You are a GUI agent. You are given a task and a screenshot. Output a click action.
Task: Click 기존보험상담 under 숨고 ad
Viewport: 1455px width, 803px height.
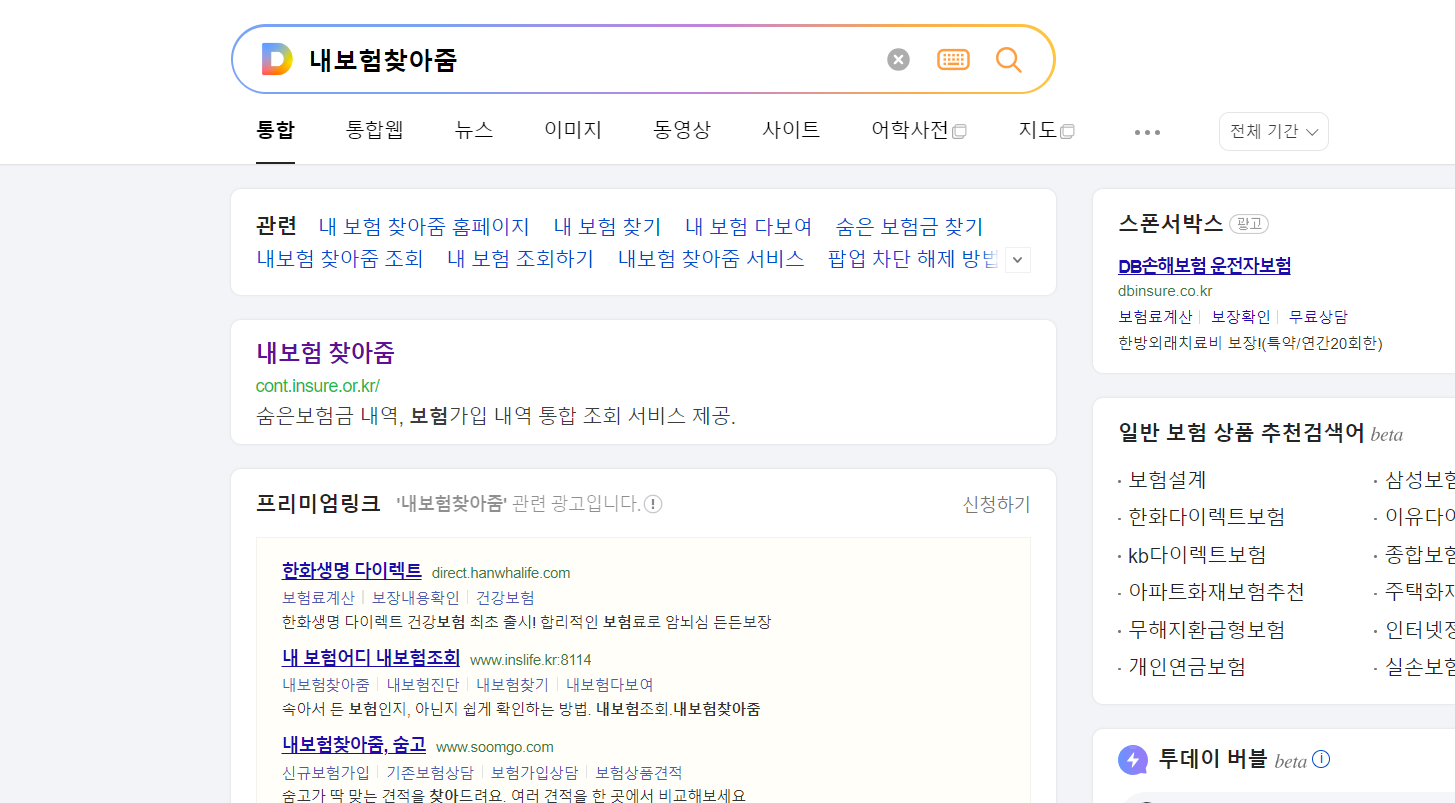(x=430, y=772)
